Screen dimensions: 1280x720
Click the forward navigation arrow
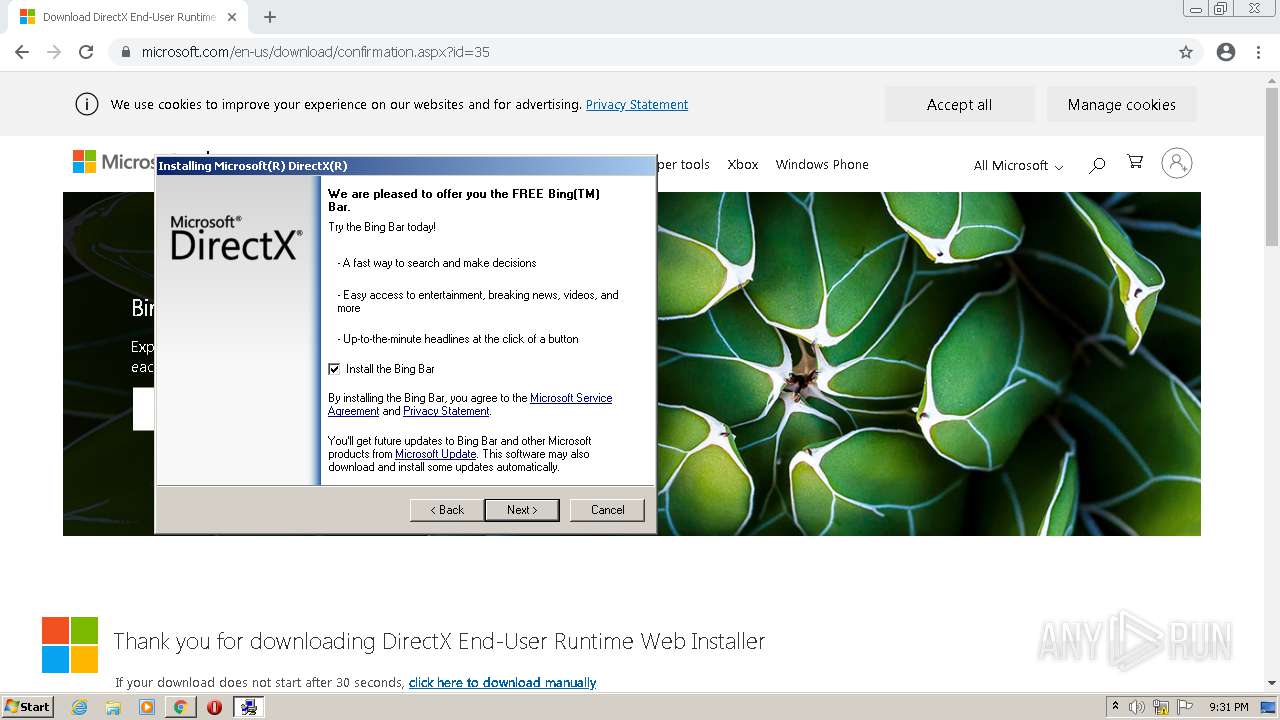pos(54,52)
